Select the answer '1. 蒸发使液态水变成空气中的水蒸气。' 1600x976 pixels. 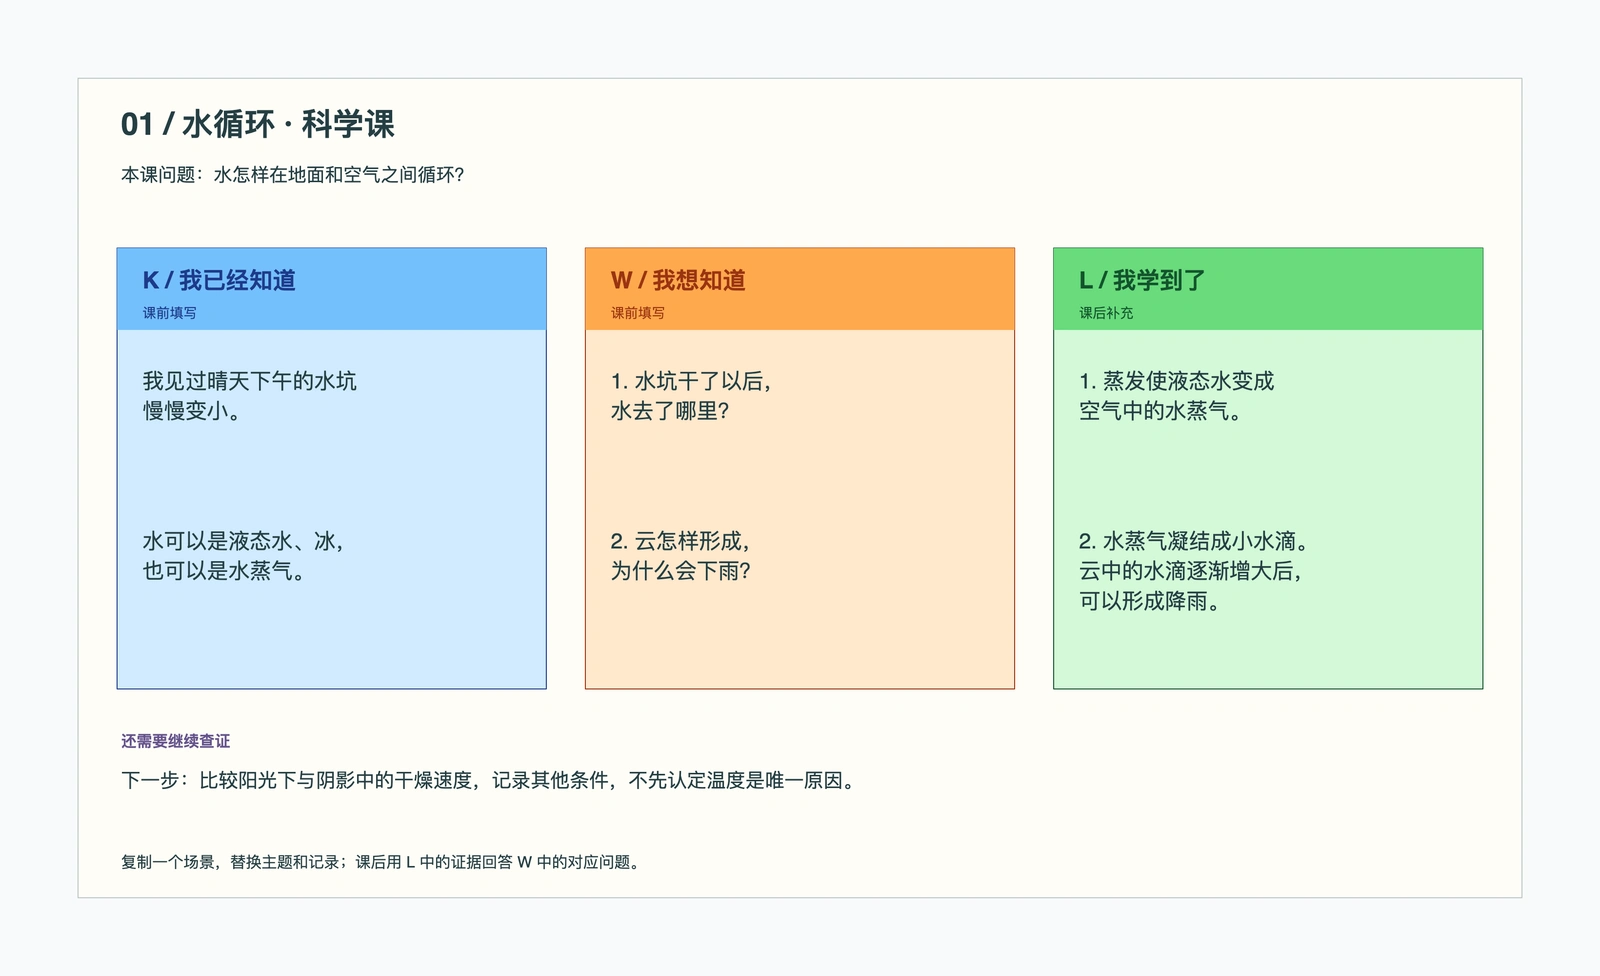(1177, 396)
